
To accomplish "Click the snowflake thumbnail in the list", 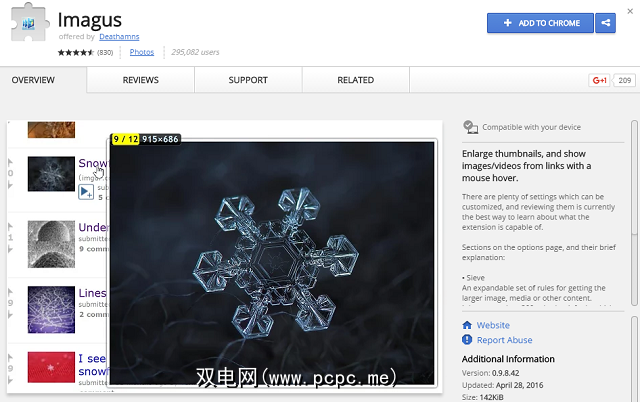I will (51, 174).
